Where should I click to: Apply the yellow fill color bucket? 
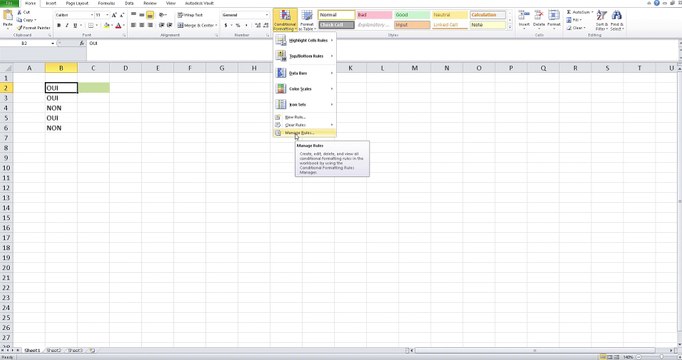point(107,26)
